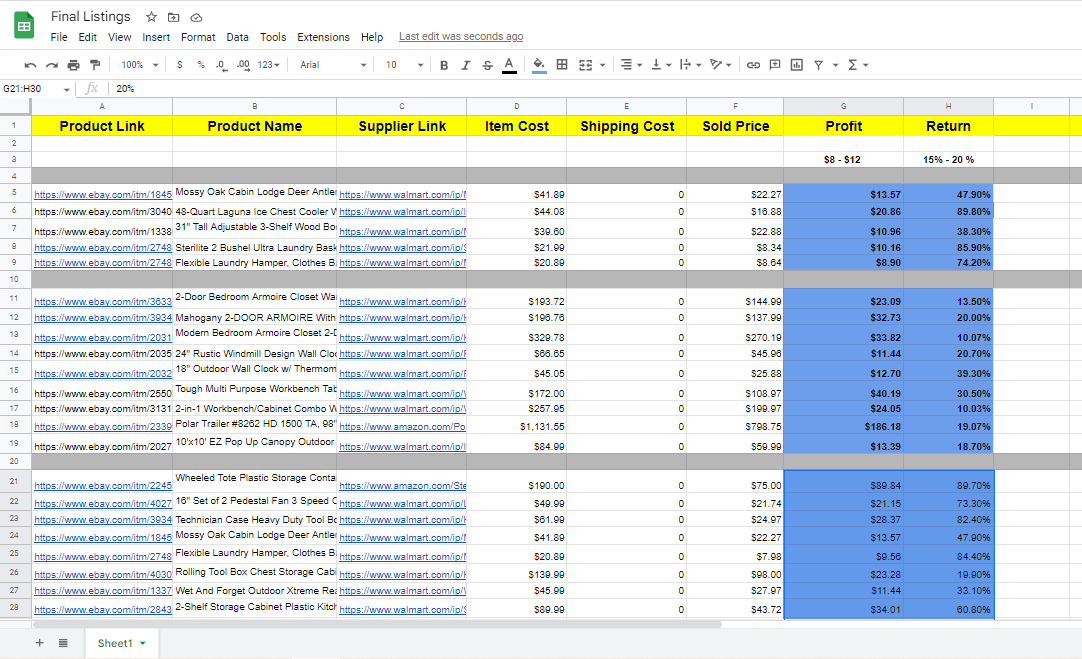The width and height of the screenshot is (1082, 659).
Task: Open the Walmart supplier link in row 11
Action: click(x=402, y=302)
